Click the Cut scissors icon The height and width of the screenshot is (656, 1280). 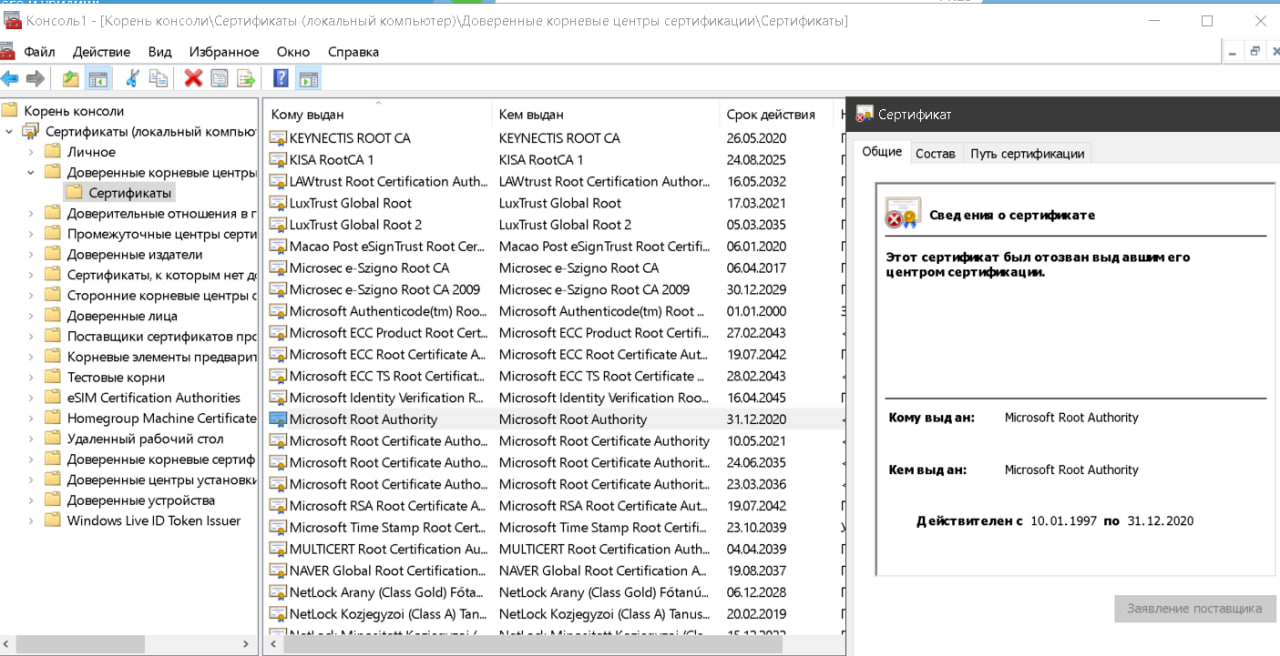pyautogui.click(x=131, y=79)
